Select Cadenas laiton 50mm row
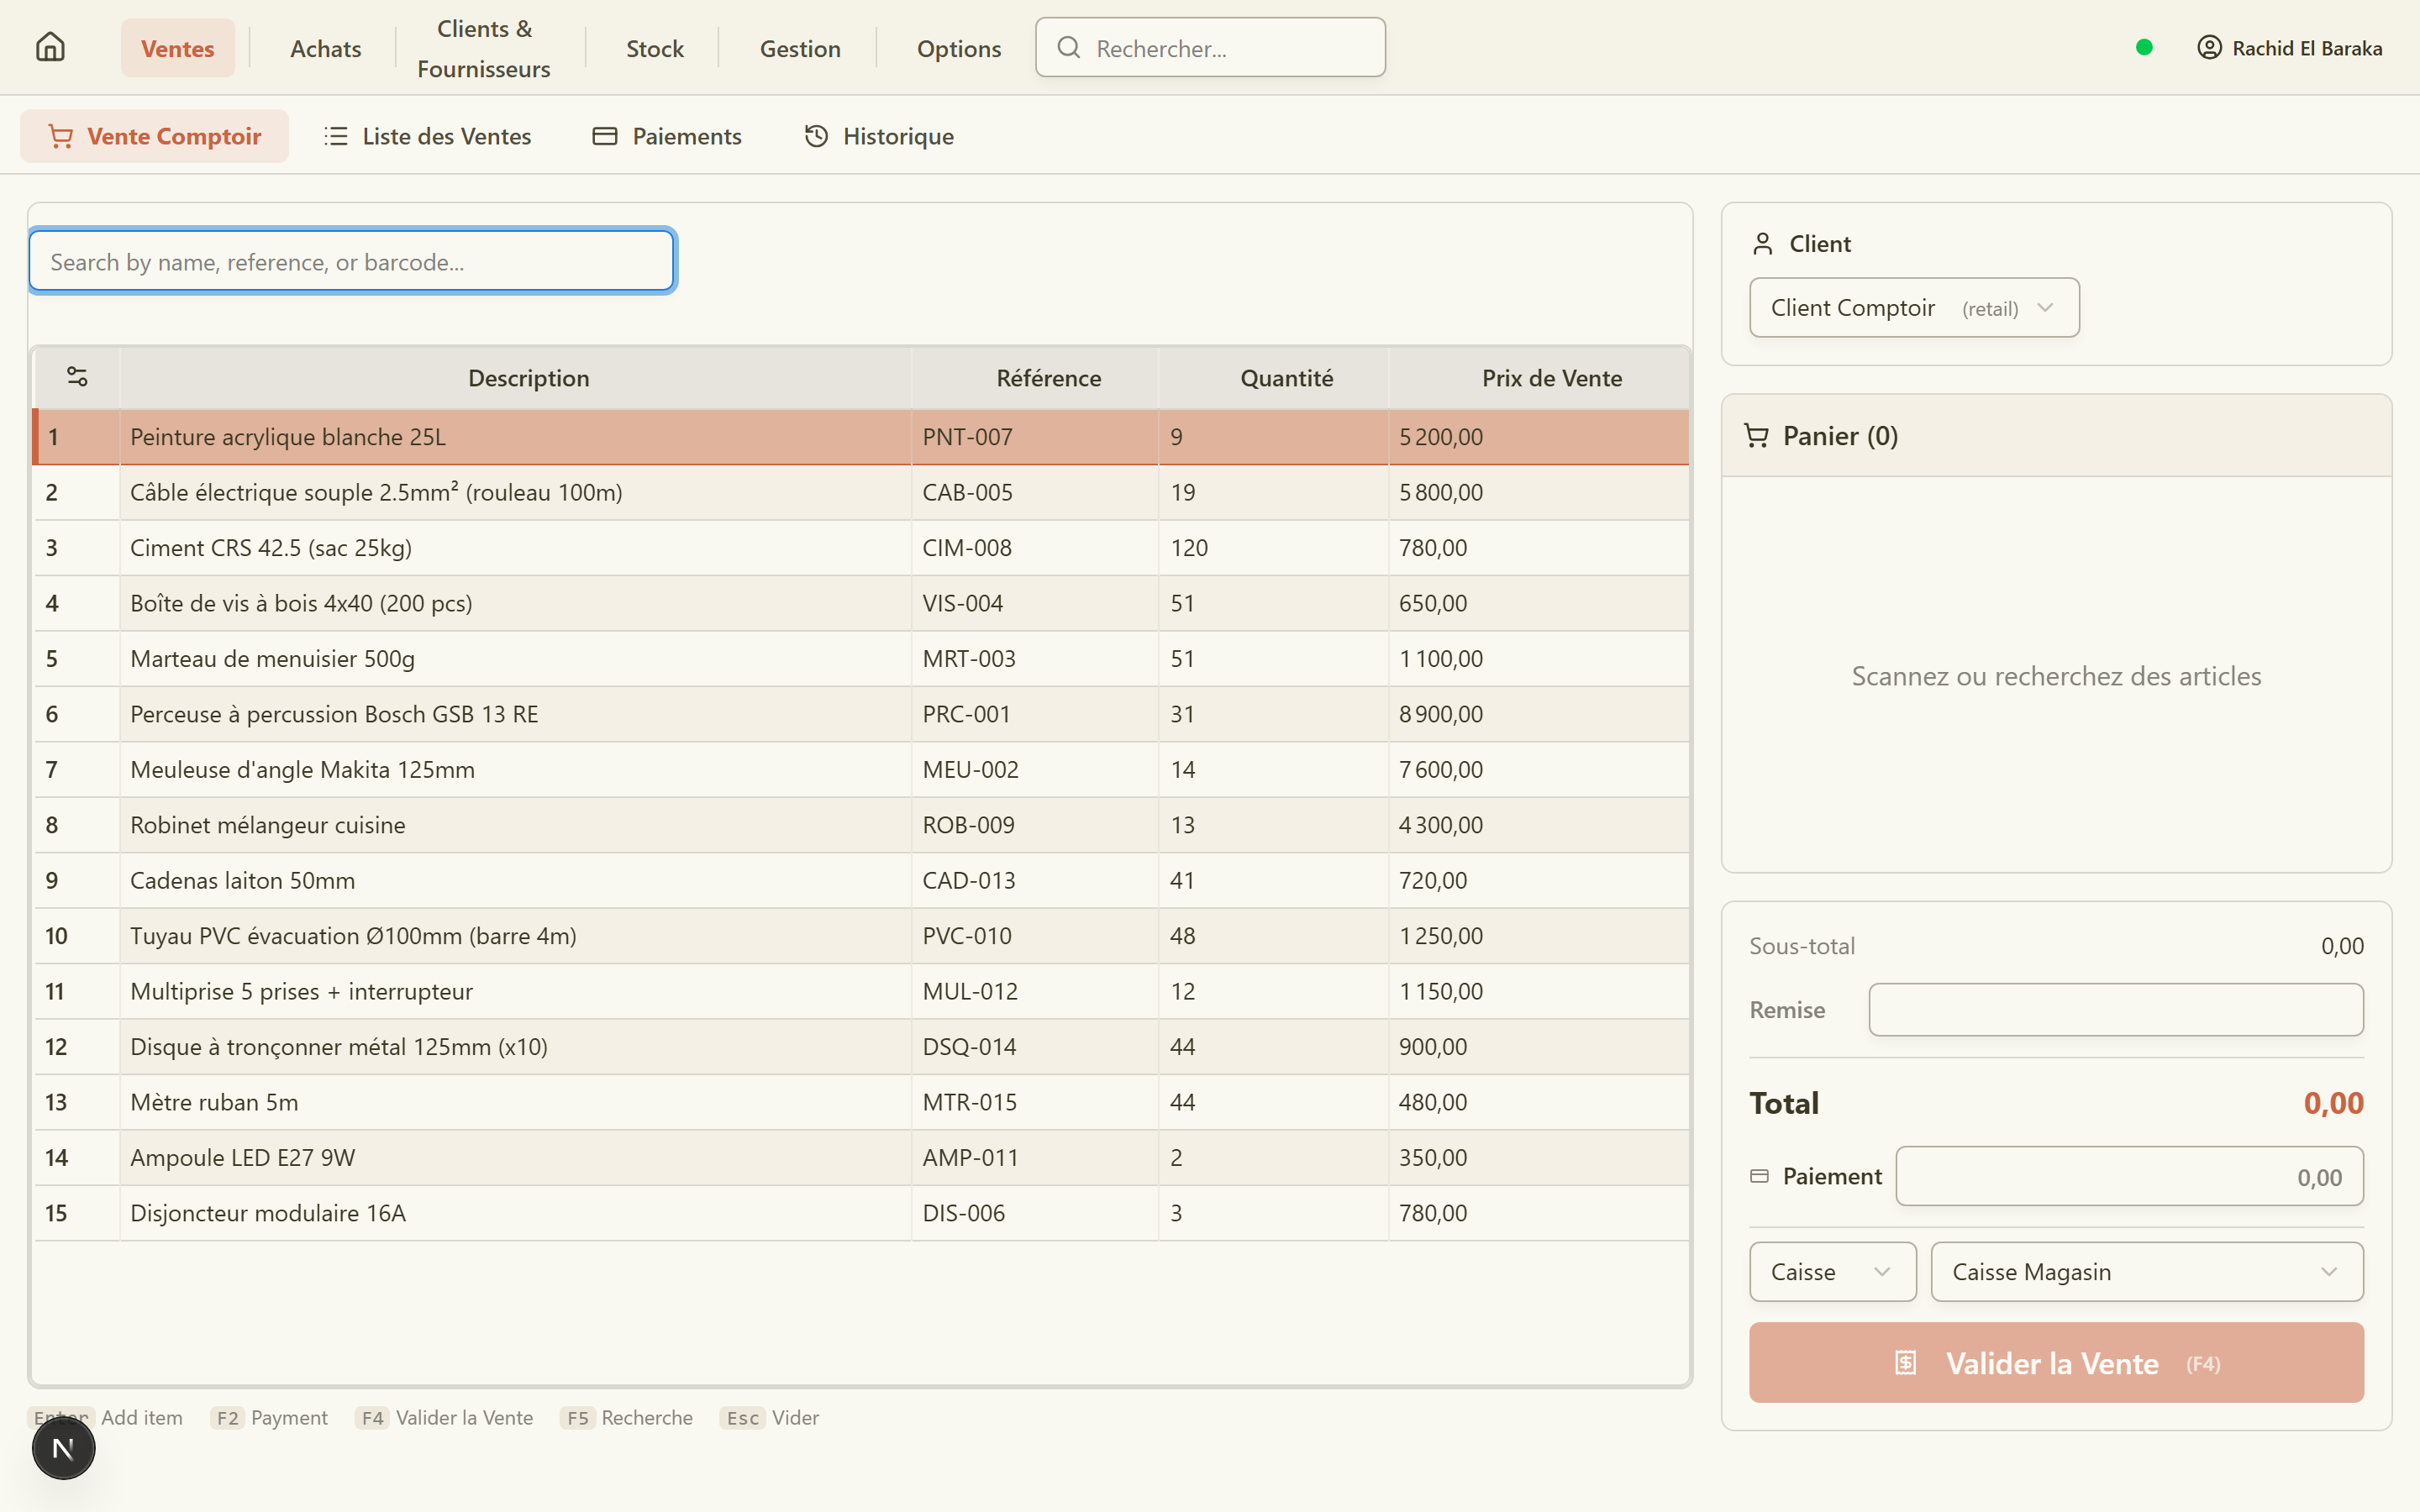This screenshot has height=1512, width=2420. point(861,881)
